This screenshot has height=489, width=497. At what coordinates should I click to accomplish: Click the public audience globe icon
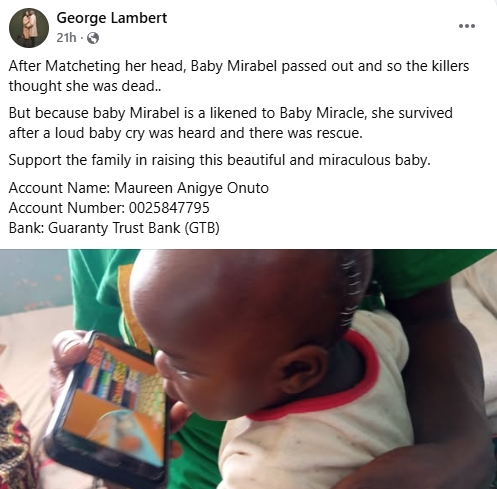[93, 39]
